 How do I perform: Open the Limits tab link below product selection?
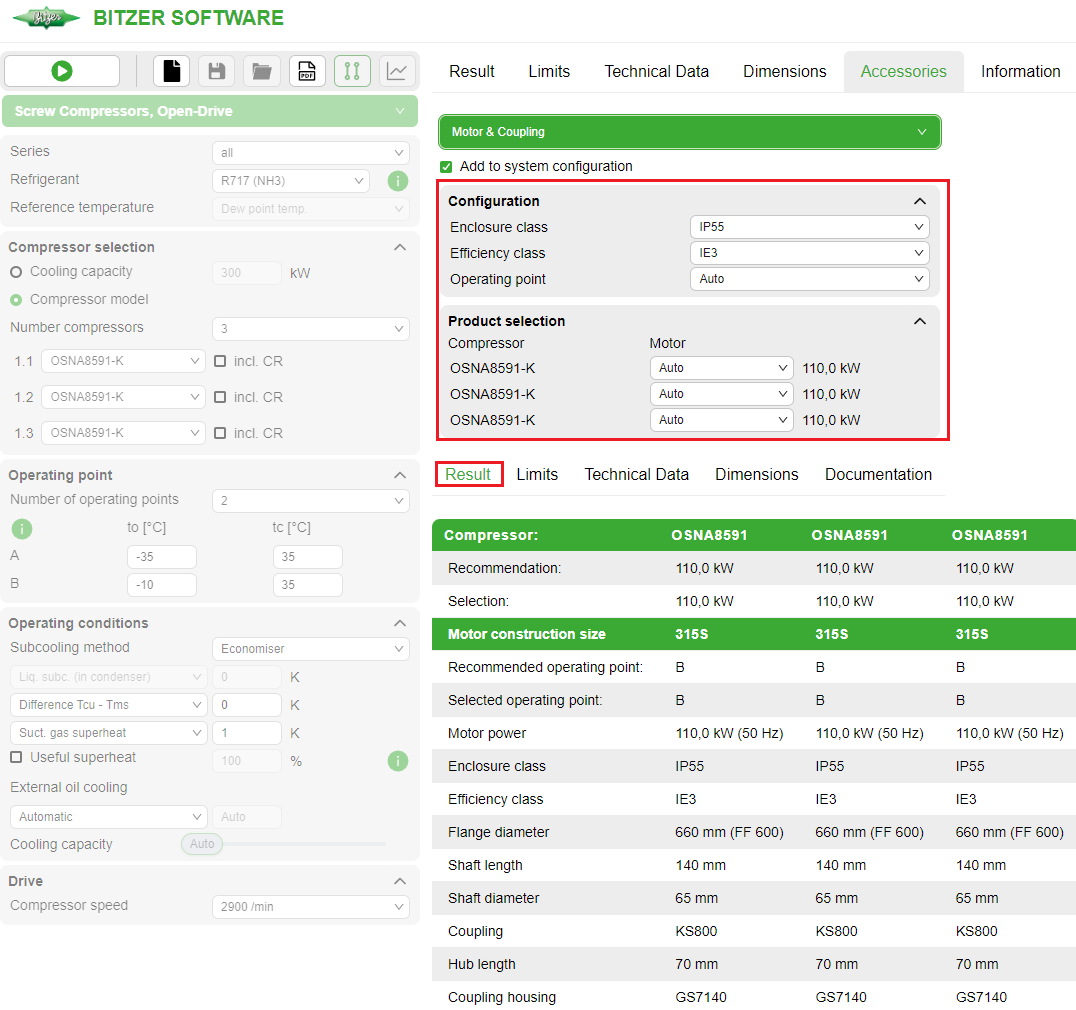click(x=538, y=474)
